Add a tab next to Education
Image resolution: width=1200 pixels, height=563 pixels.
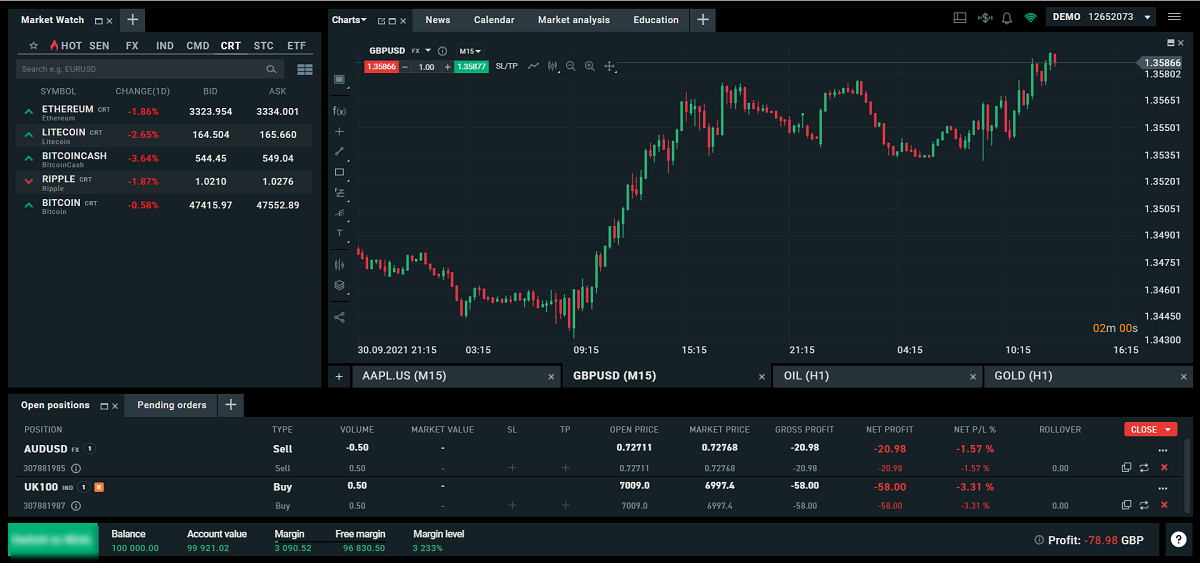[703, 20]
